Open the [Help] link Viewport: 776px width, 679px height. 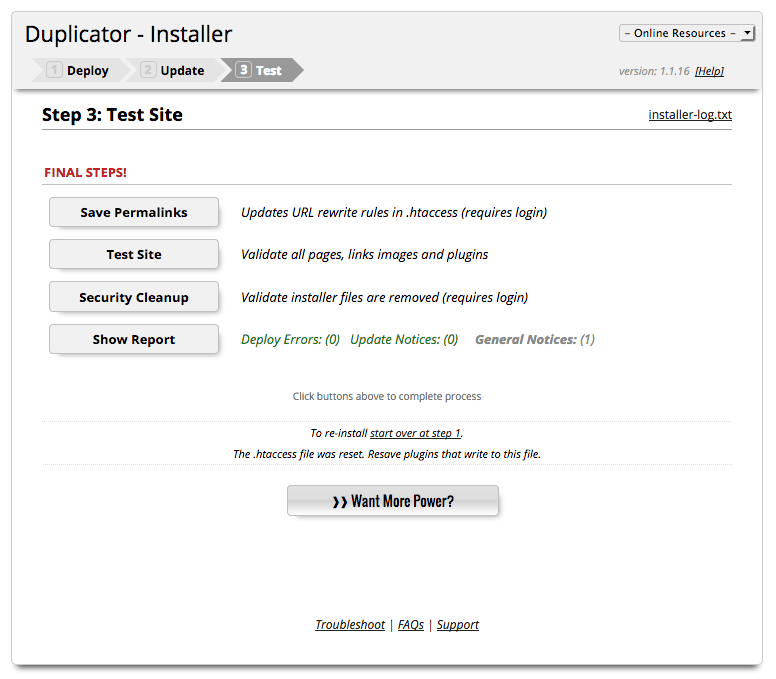709,71
